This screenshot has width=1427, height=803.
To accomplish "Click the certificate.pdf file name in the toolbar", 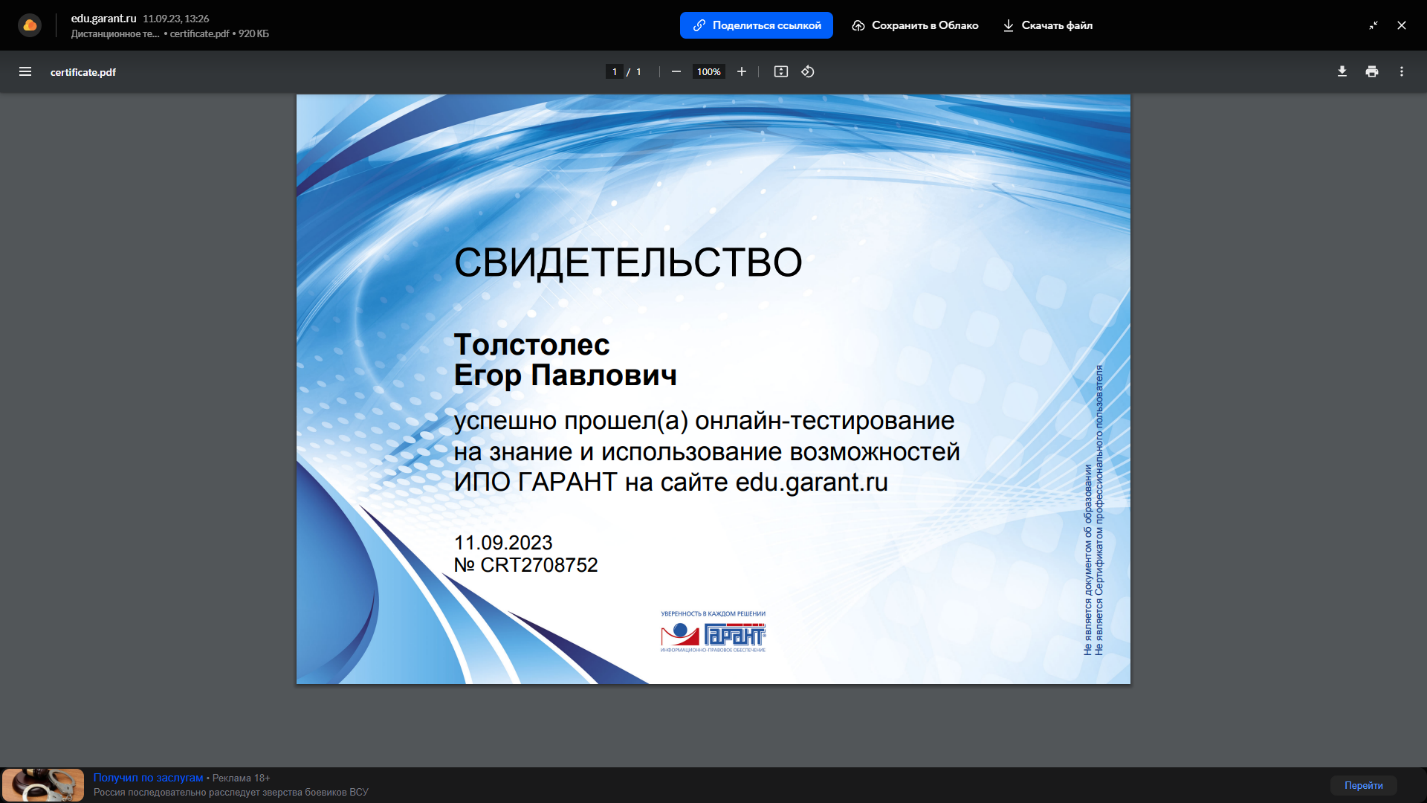I will 83,72.
